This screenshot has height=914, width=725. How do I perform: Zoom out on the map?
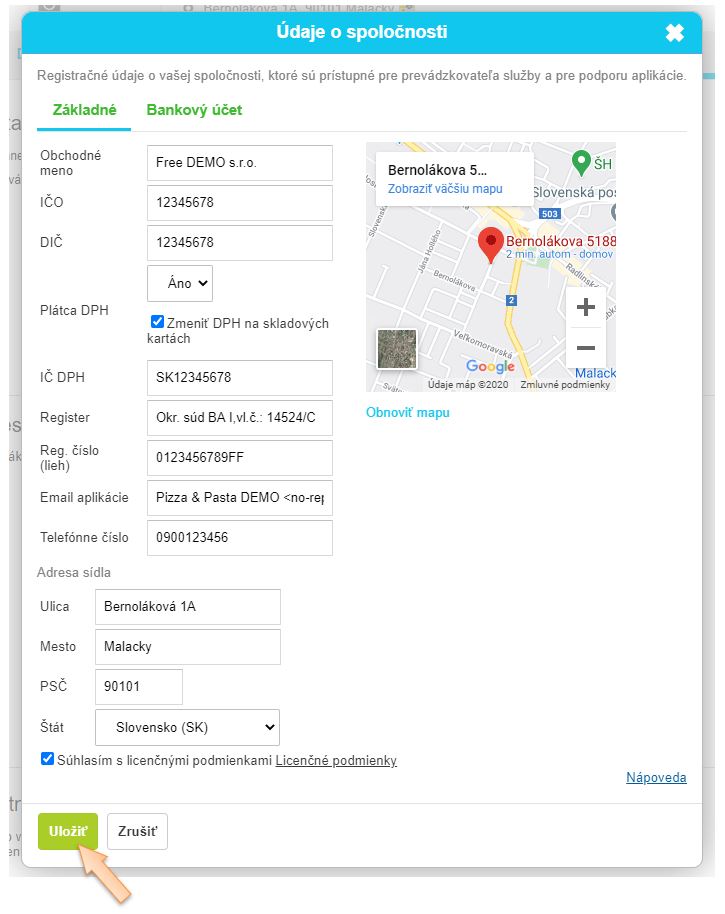[x=586, y=348]
